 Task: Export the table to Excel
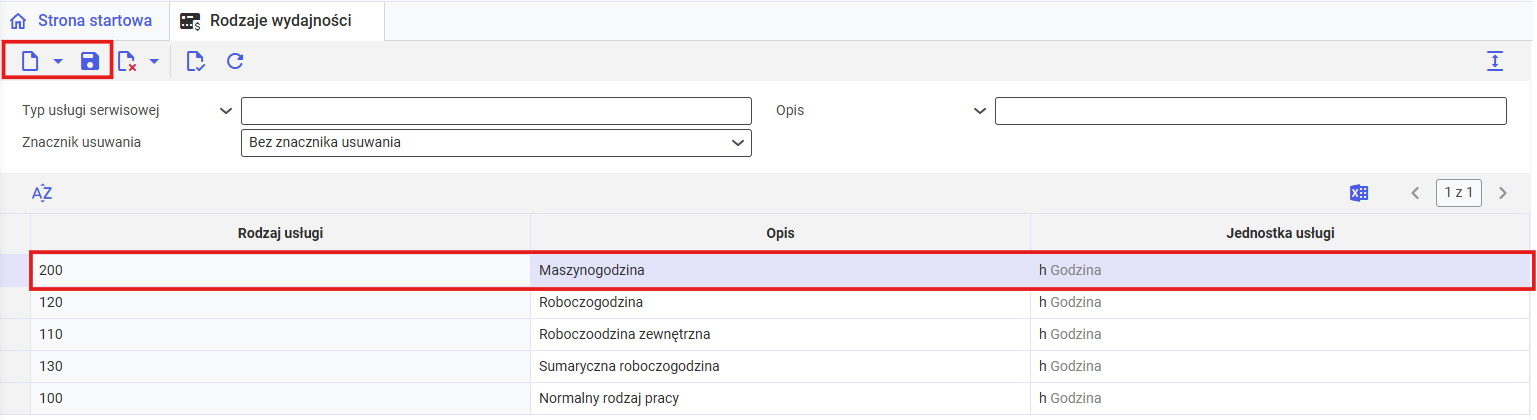[x=1359, y=193]
